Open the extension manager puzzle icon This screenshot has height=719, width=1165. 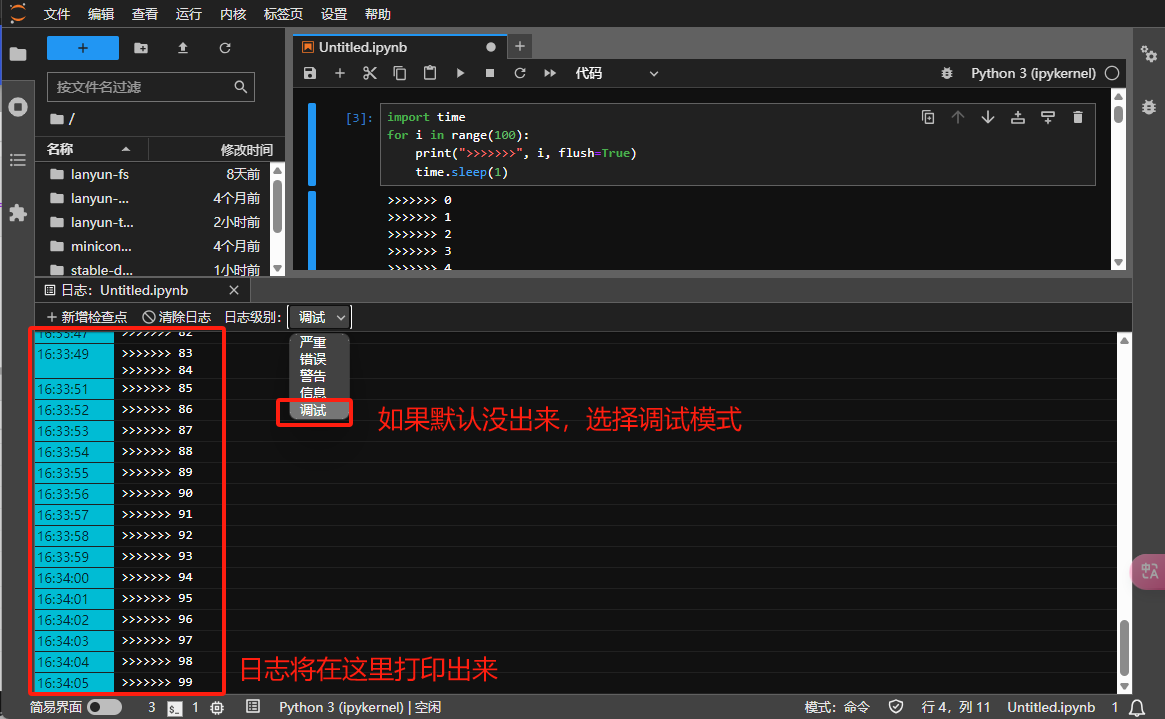[x=17, y=212]
